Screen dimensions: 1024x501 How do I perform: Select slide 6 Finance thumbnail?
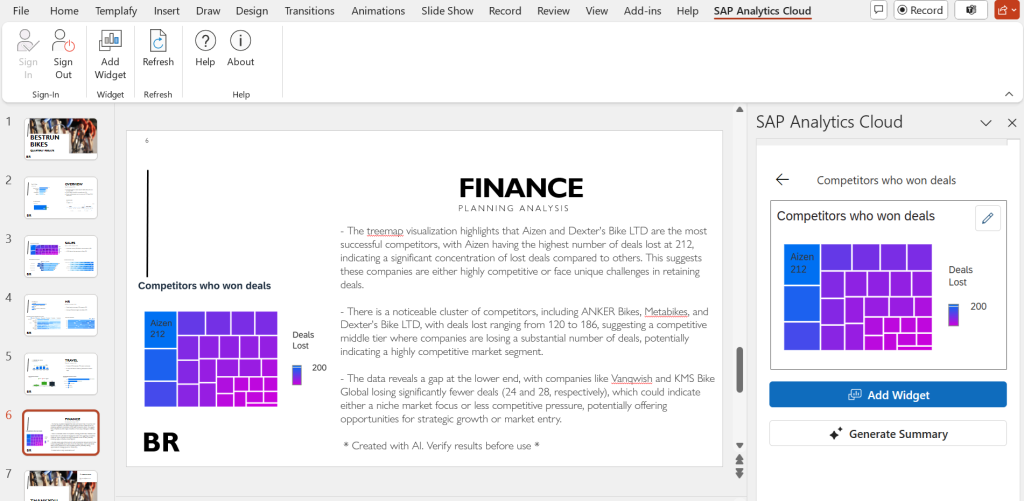point(61,432)
